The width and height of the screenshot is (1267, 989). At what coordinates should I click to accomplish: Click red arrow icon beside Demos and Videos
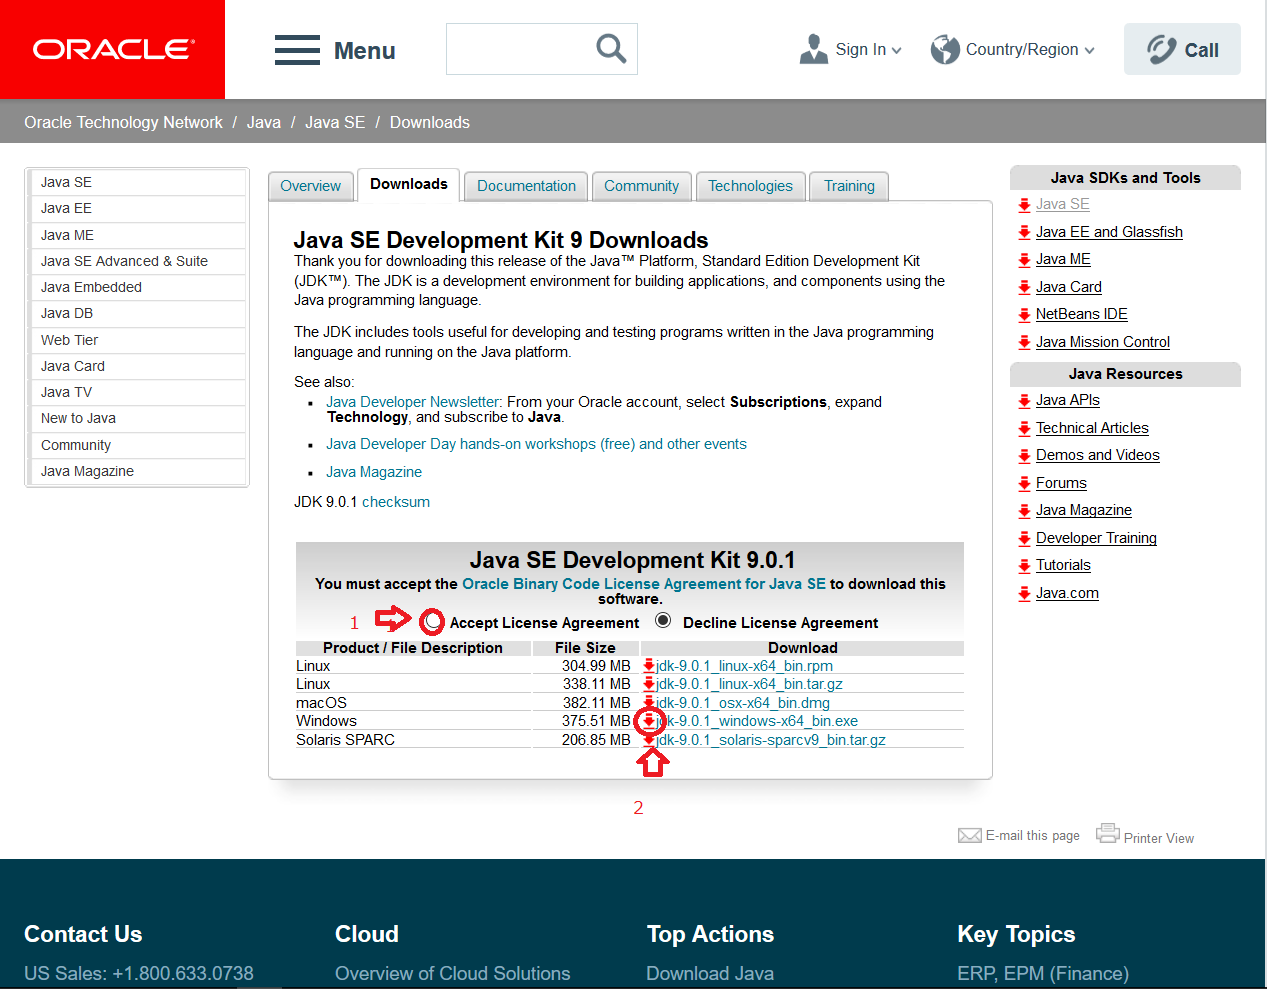pyautogui.click(x=1024, y=456)
